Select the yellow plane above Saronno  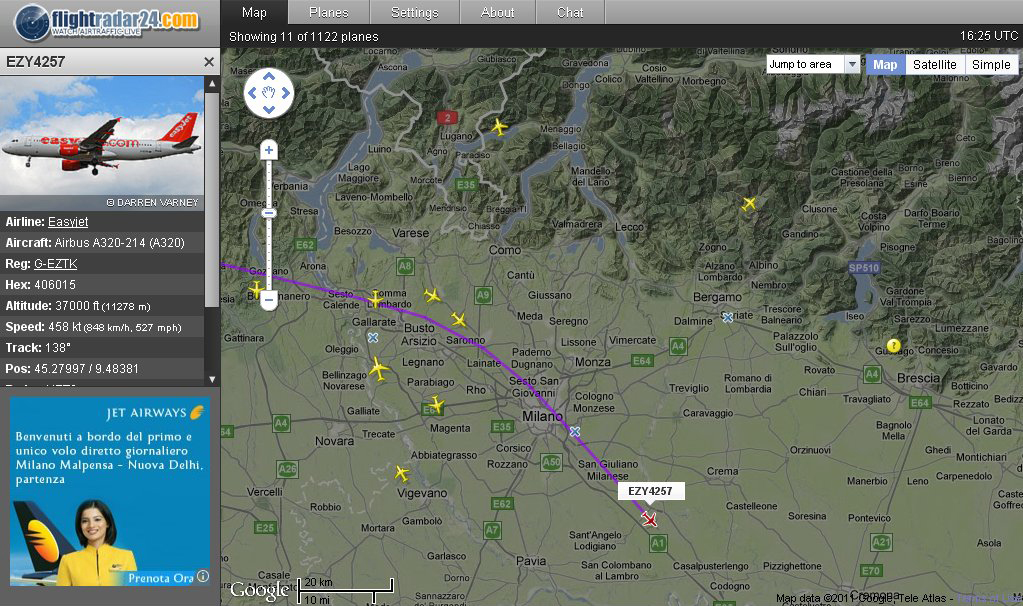pos(459,320)
